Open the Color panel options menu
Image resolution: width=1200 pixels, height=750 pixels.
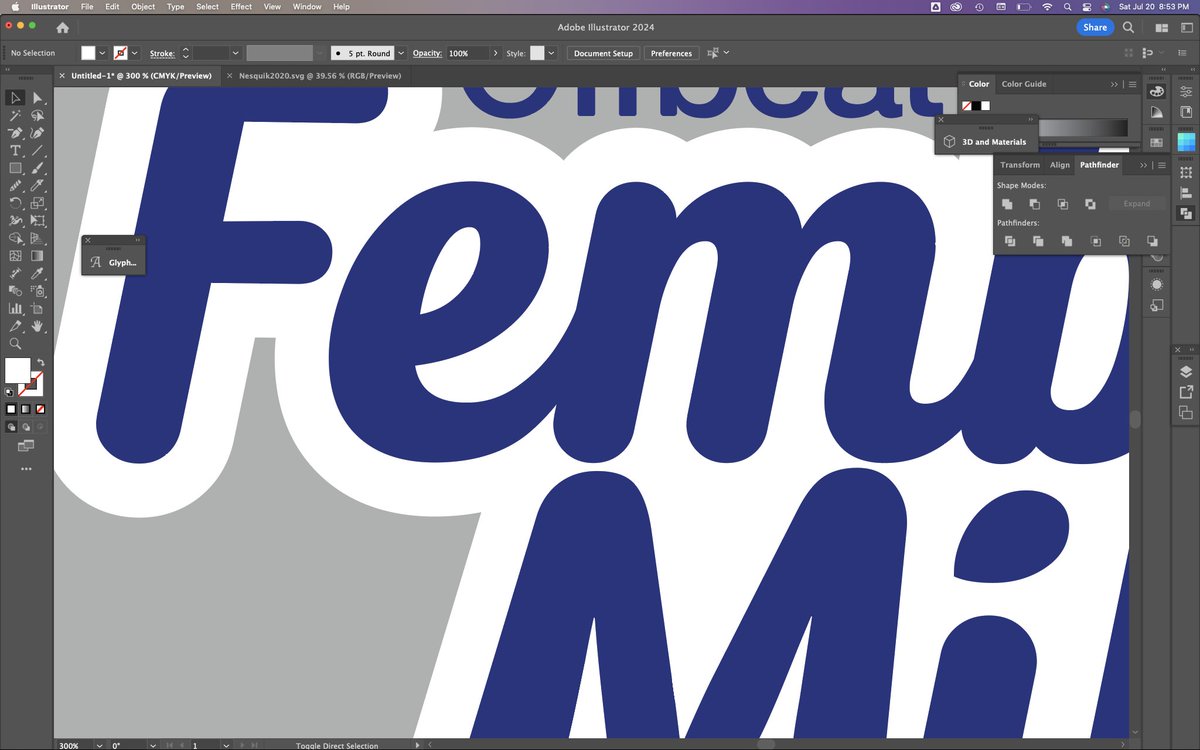1132,84
